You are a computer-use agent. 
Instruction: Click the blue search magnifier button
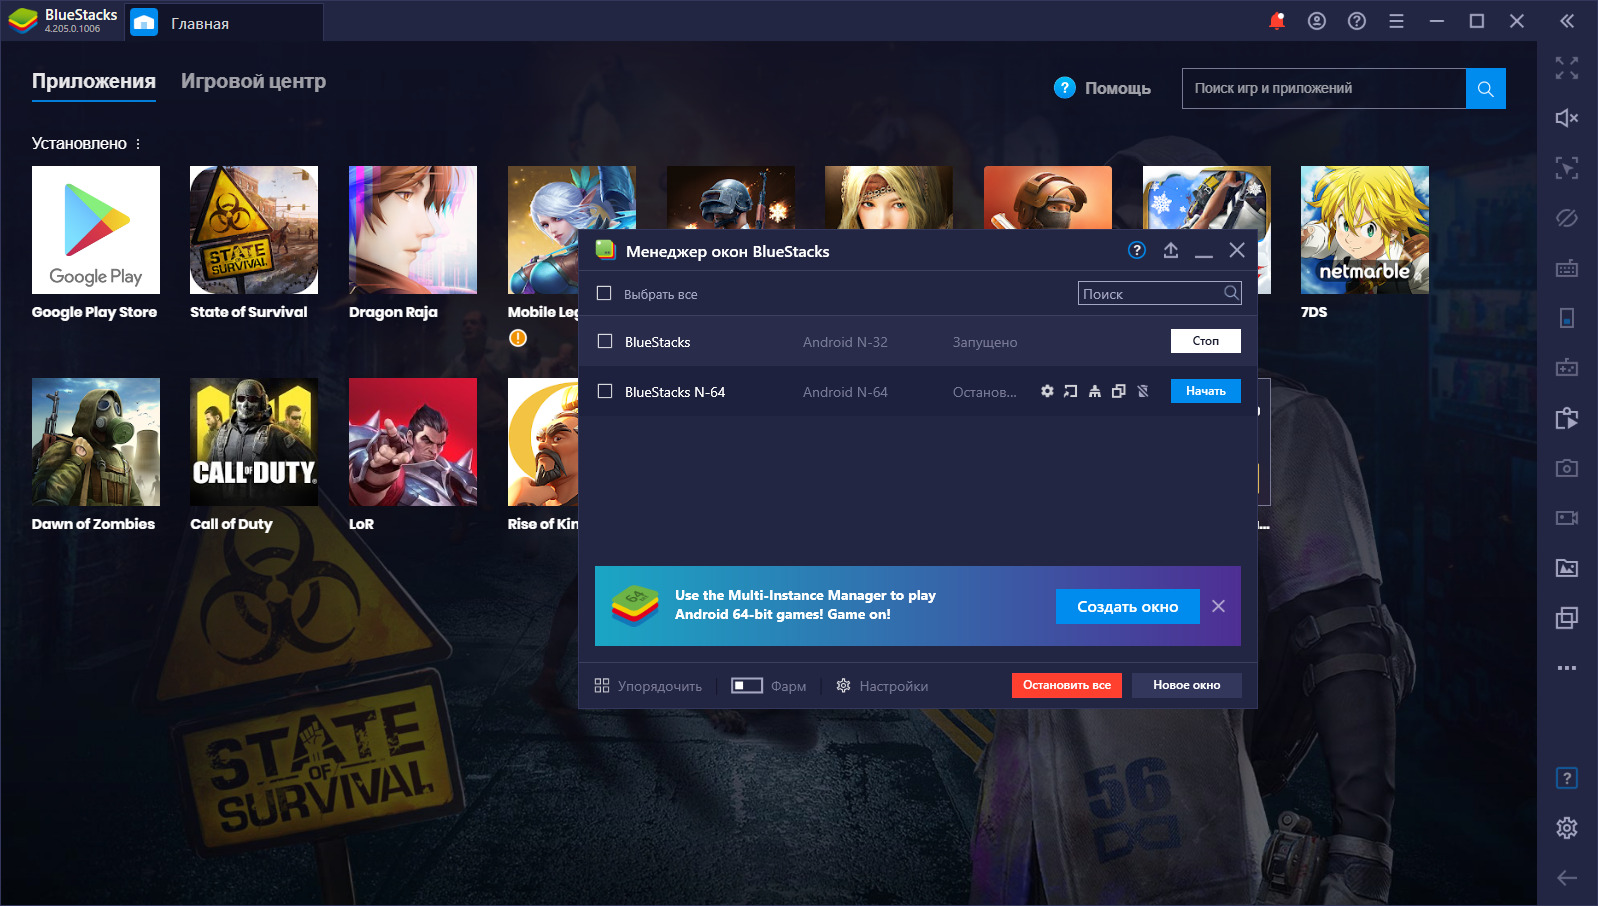1486,88
